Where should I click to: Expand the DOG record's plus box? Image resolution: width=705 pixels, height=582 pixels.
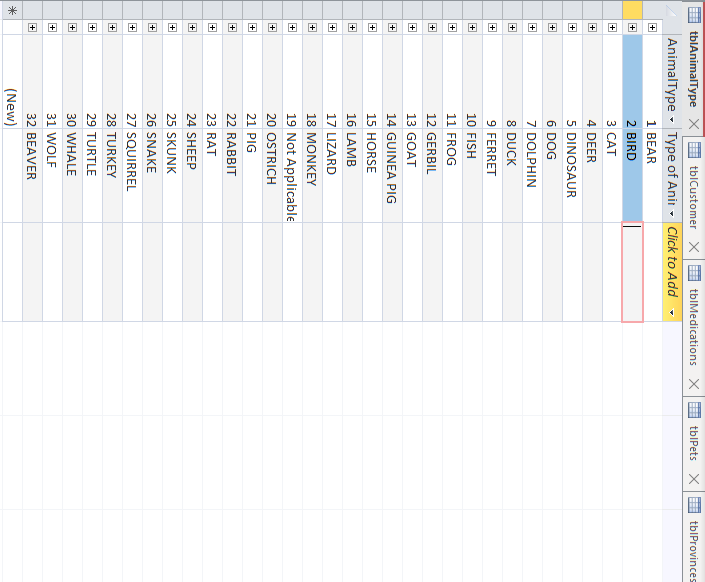[x=553, y=27]
